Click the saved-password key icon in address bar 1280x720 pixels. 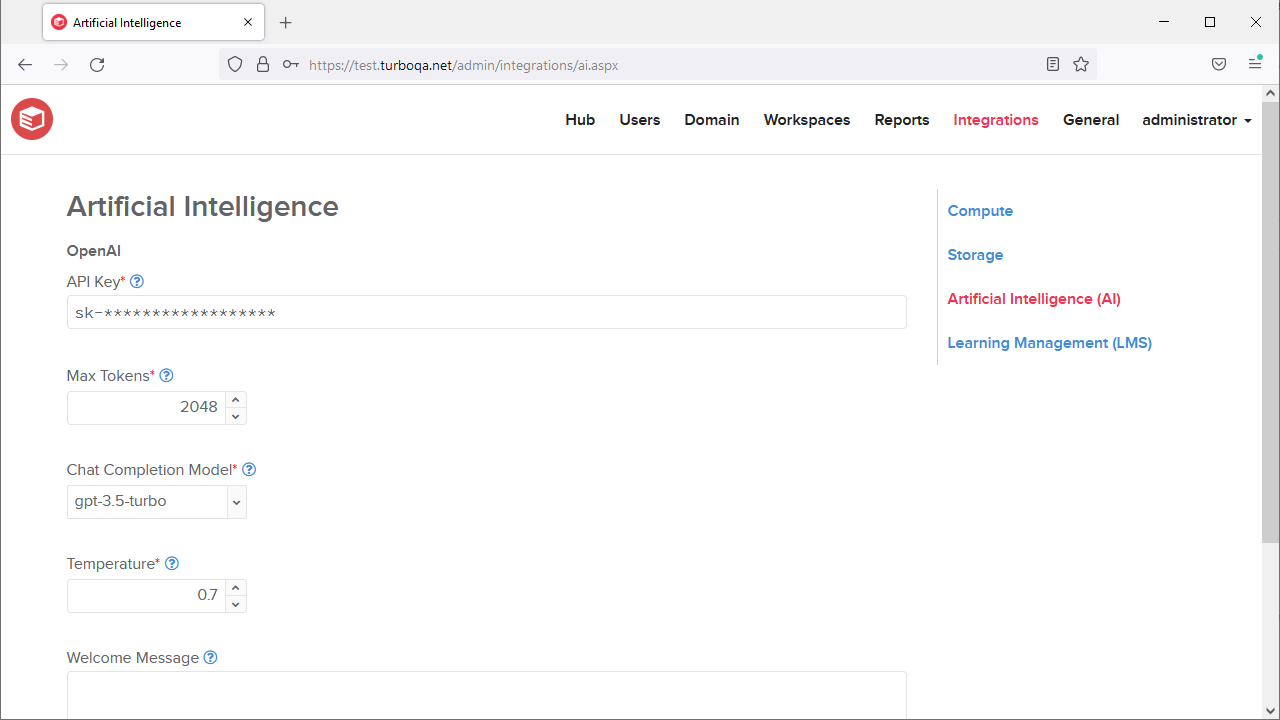pyautogui.click(x=290, y=64)
